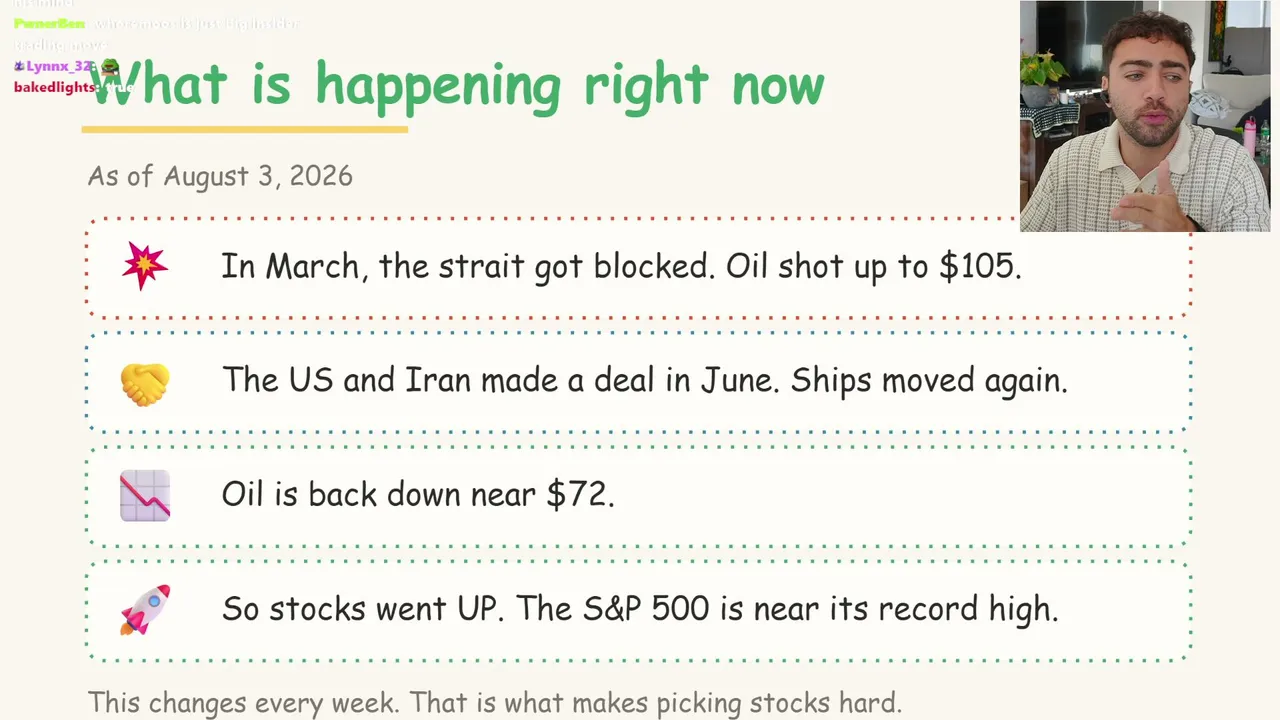Click the 'Oil is back down near $72' text

pyautogui.click(x=417, y=494)
